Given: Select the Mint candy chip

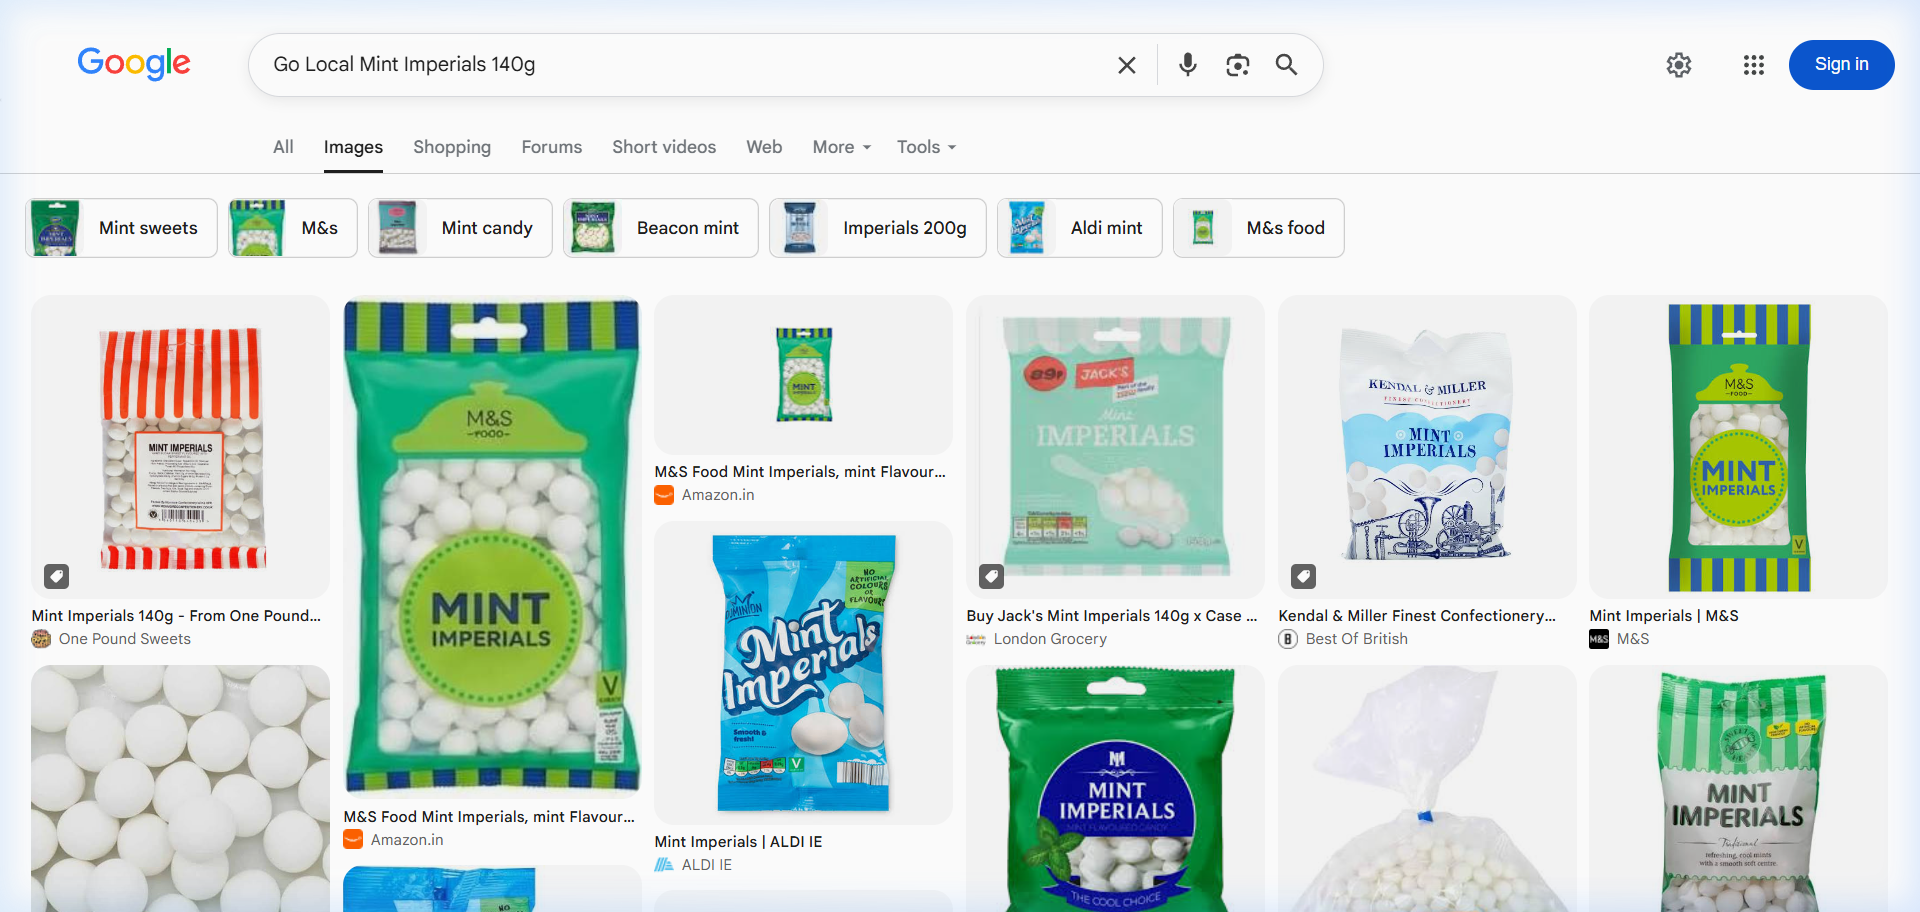Looking at the screenshot, I should 460,228.
